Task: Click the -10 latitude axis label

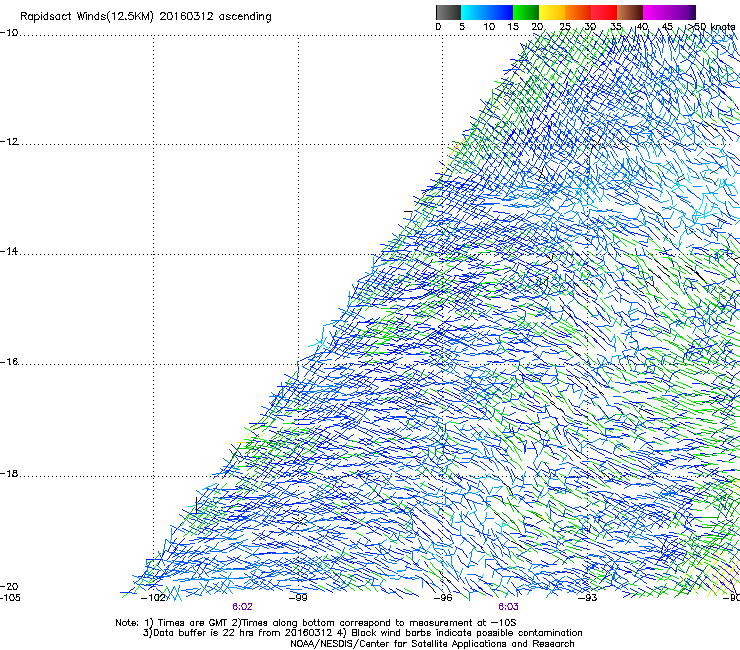Action: 9,33
